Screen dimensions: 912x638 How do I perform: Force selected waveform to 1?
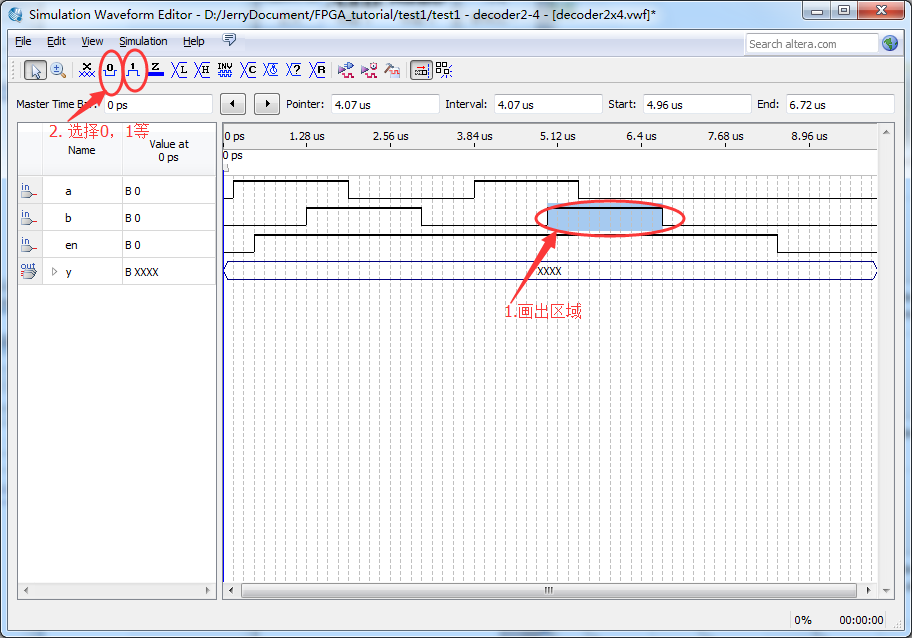[x=133, y=70]
